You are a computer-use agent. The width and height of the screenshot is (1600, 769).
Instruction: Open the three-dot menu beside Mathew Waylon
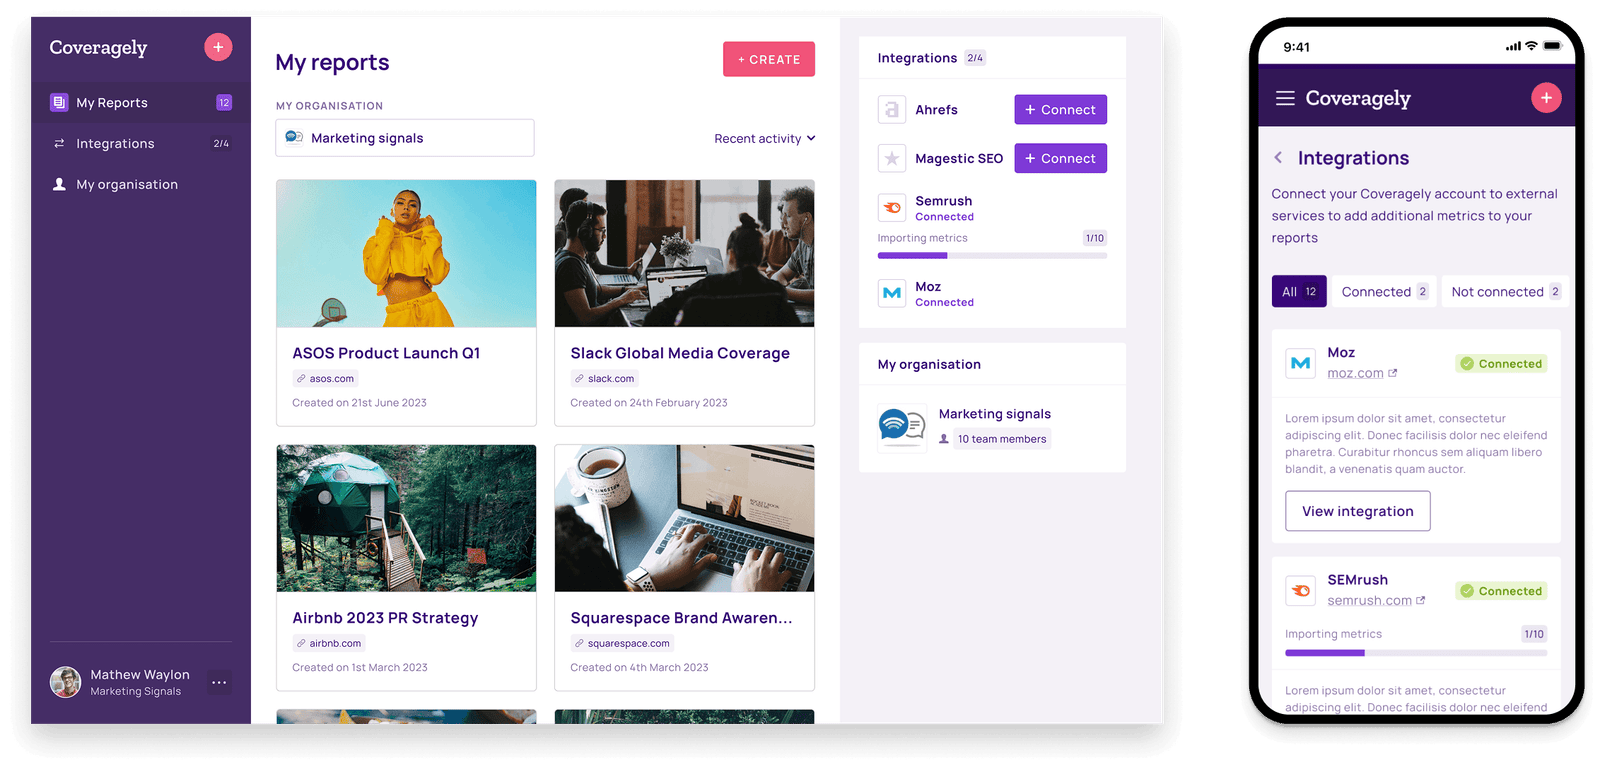tap(219, 682)
